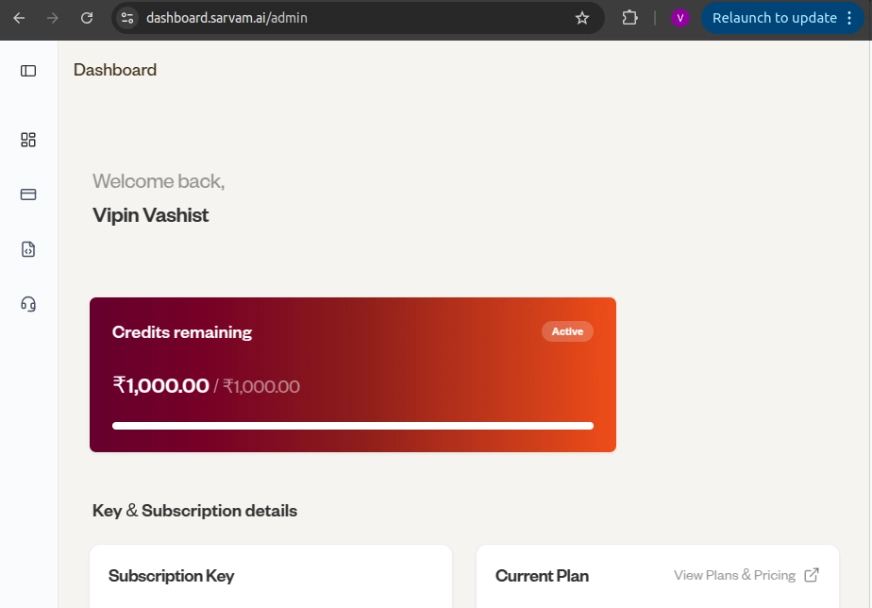Click Relaunch to update button
Screen dimensions: 872x608
773,18
